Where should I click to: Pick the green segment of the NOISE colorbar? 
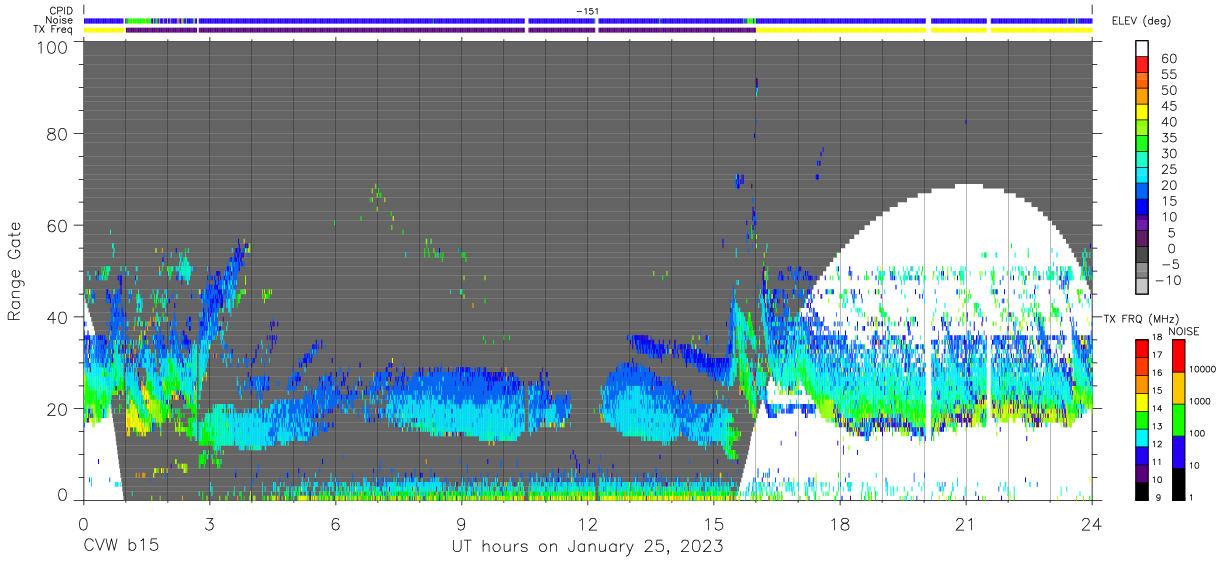point(1178,419)
